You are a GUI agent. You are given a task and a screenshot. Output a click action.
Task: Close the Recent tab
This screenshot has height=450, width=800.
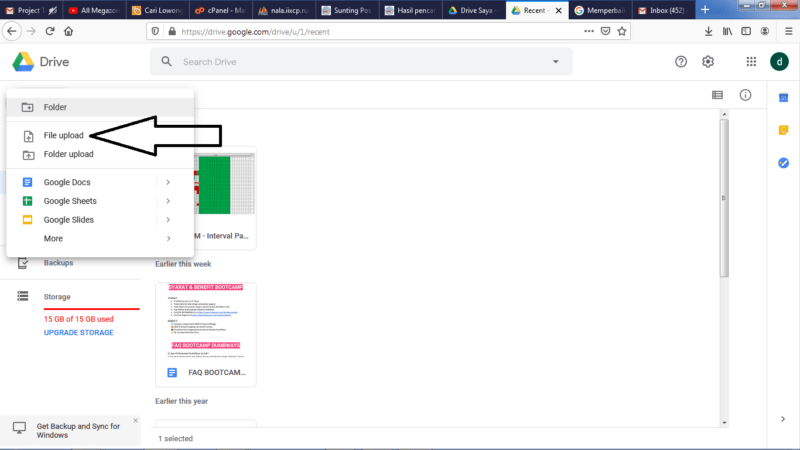(558, 10)
